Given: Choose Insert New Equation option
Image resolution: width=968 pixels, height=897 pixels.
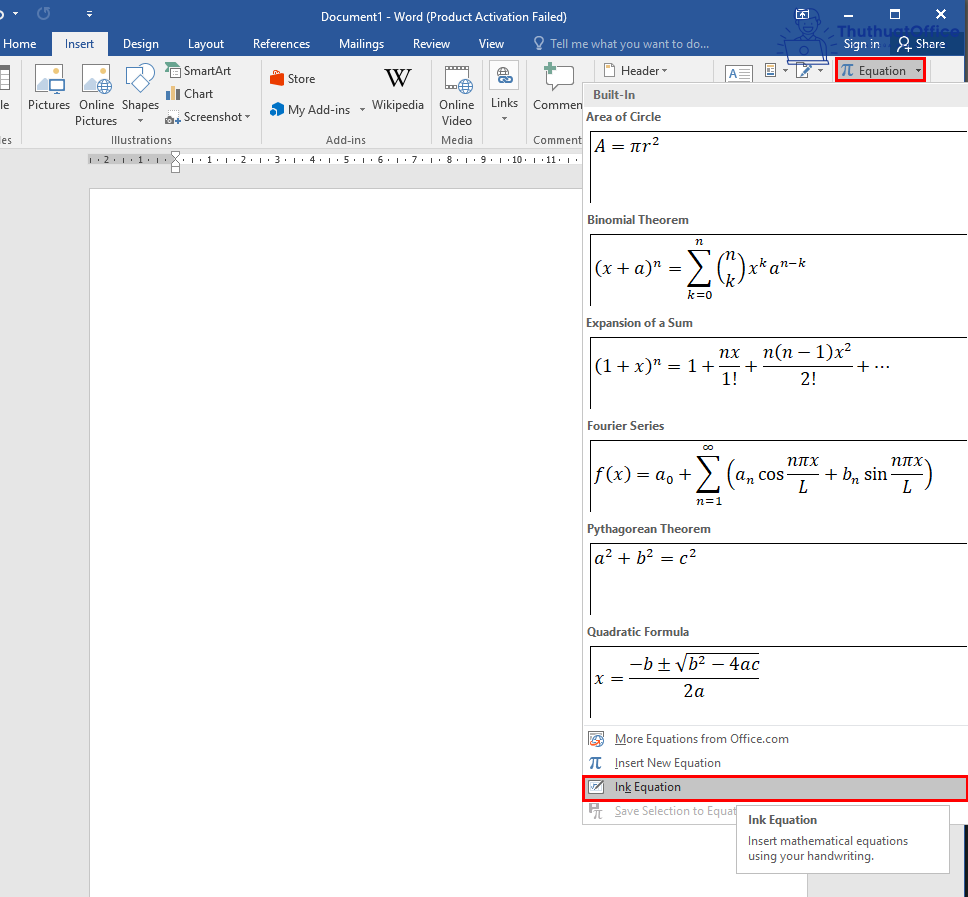Looking at the screenshot, I should pyautogui.click(x=667, y=763).
